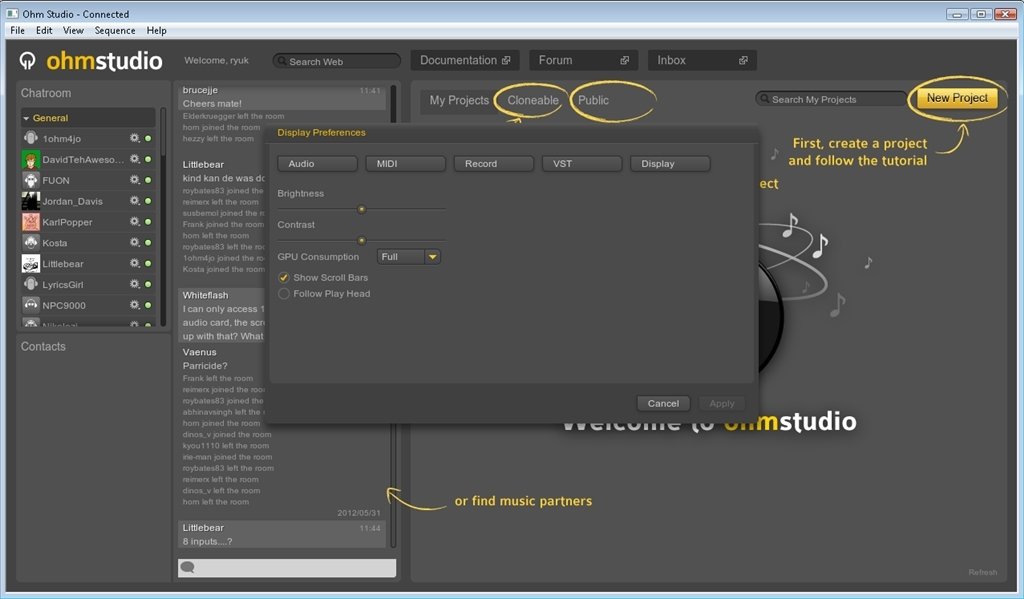This screenshot has height=599, width=1024.
Task: Click KarlPopper's avatar image
Action: [x=31, y=222]
